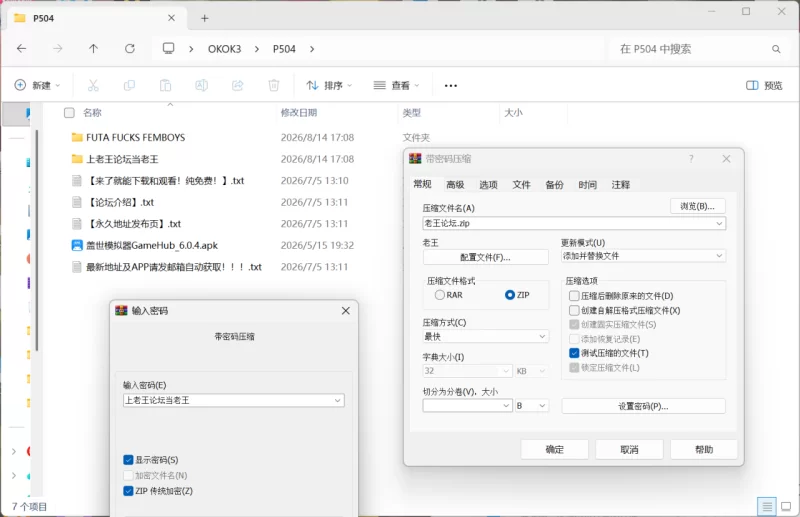Switch to large icons view in status bar
Screen dimensions: 800x517
click(x=786, y=506)
